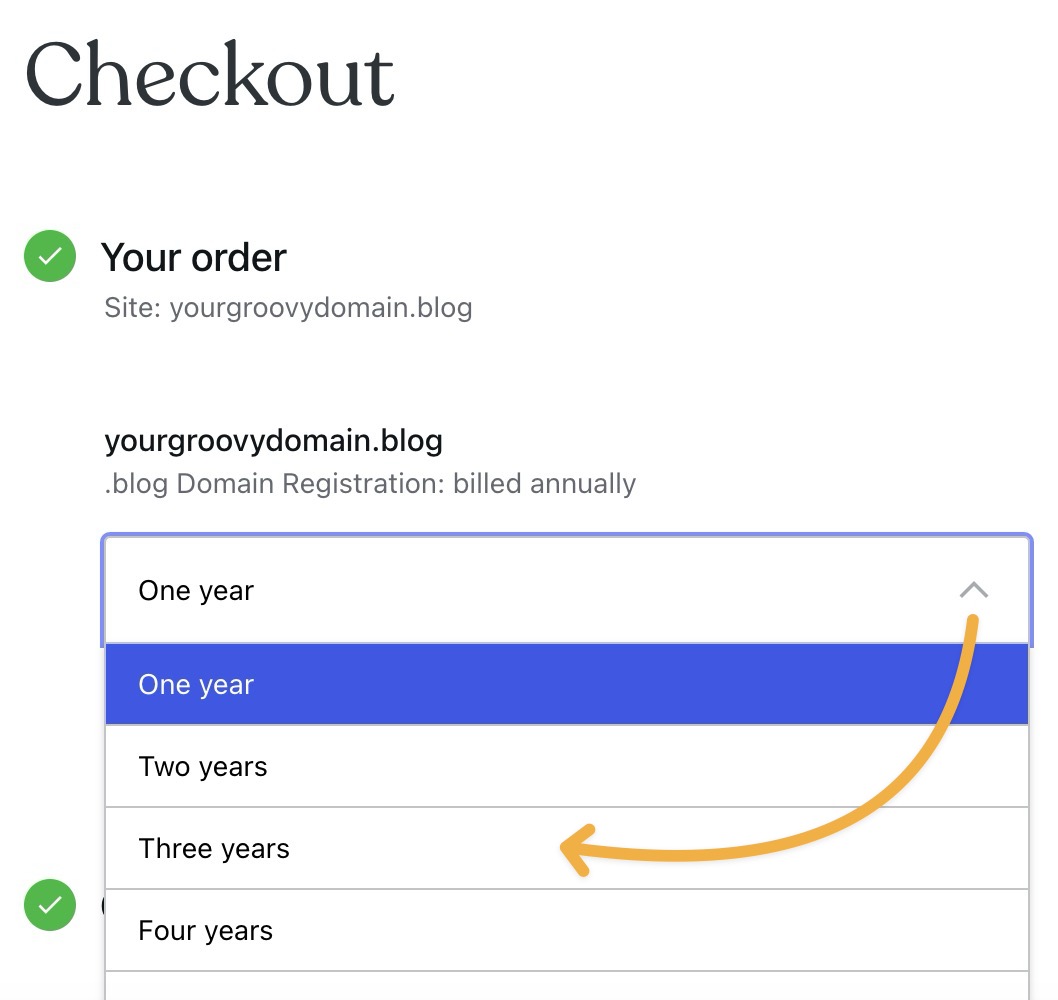This screenshot has height=1000, width=1058.
Task: Click the green checkmark beside Your order
Action: click(50, 256)
